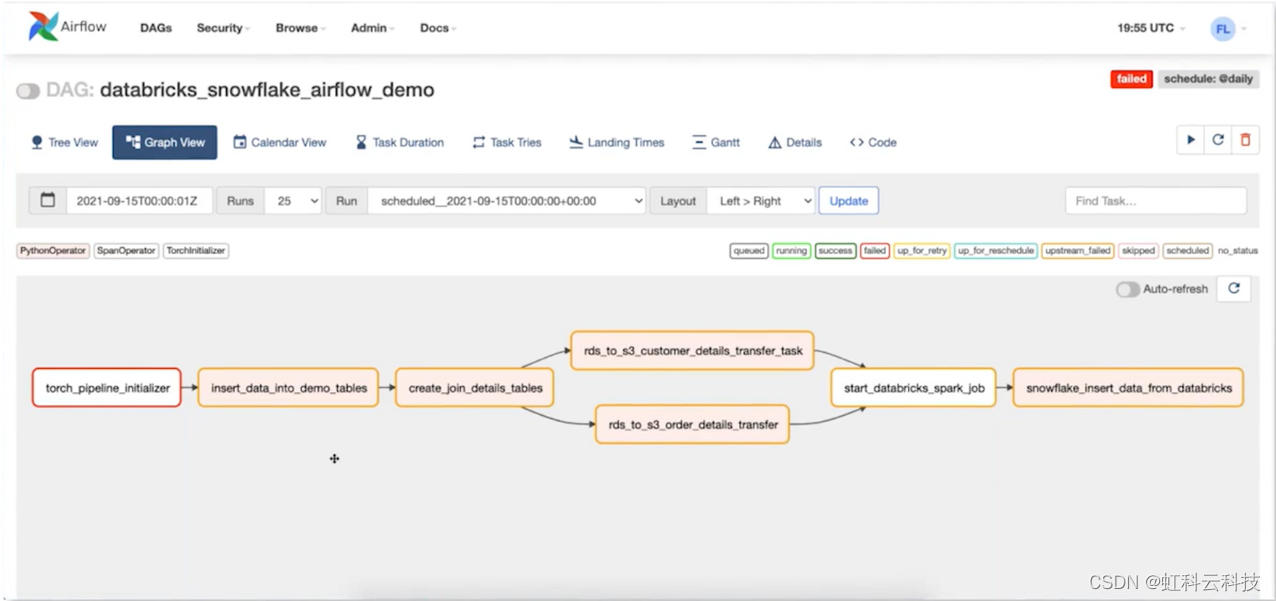Viewport: 1276px width, 601px height.
Task: Open the Gantt tab
Action: (716, 142)
